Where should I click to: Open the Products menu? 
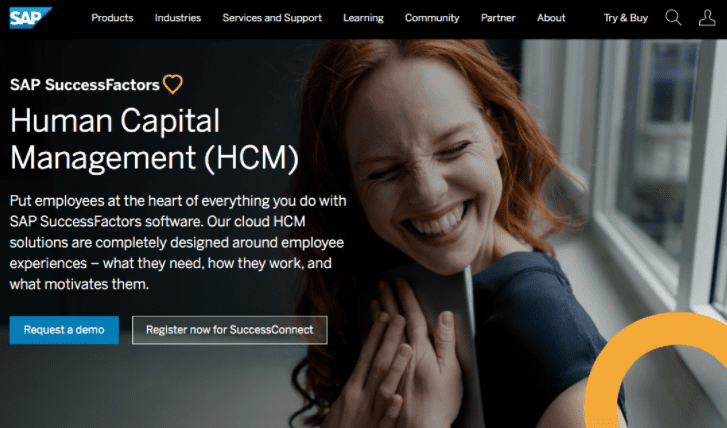click(112, 18)
